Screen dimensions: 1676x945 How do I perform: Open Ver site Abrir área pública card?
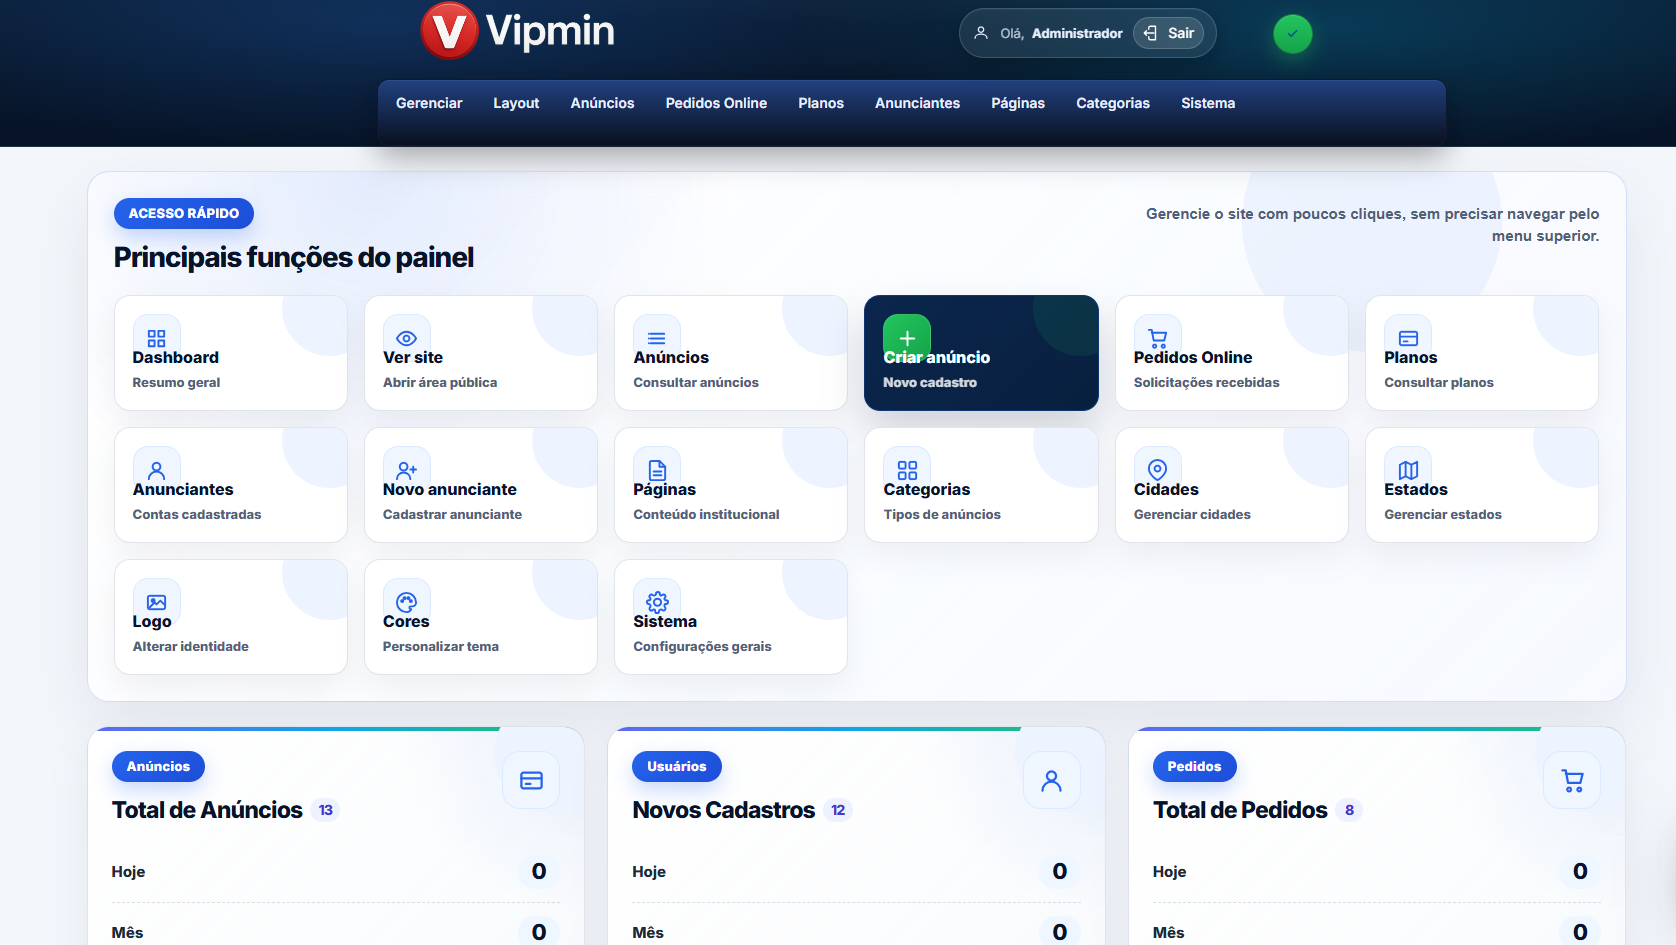481,353
